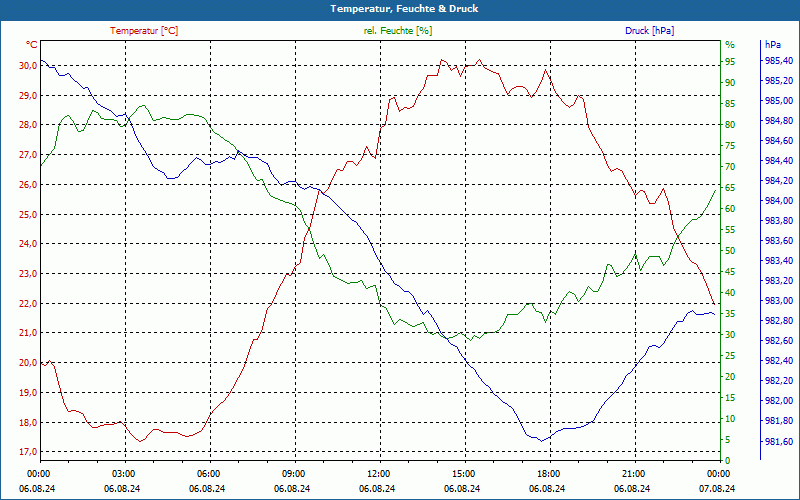Viewport: 800px width, 500px height.
Task: Click the "15" humidity axis tick
Action: [x=730, y=398]
